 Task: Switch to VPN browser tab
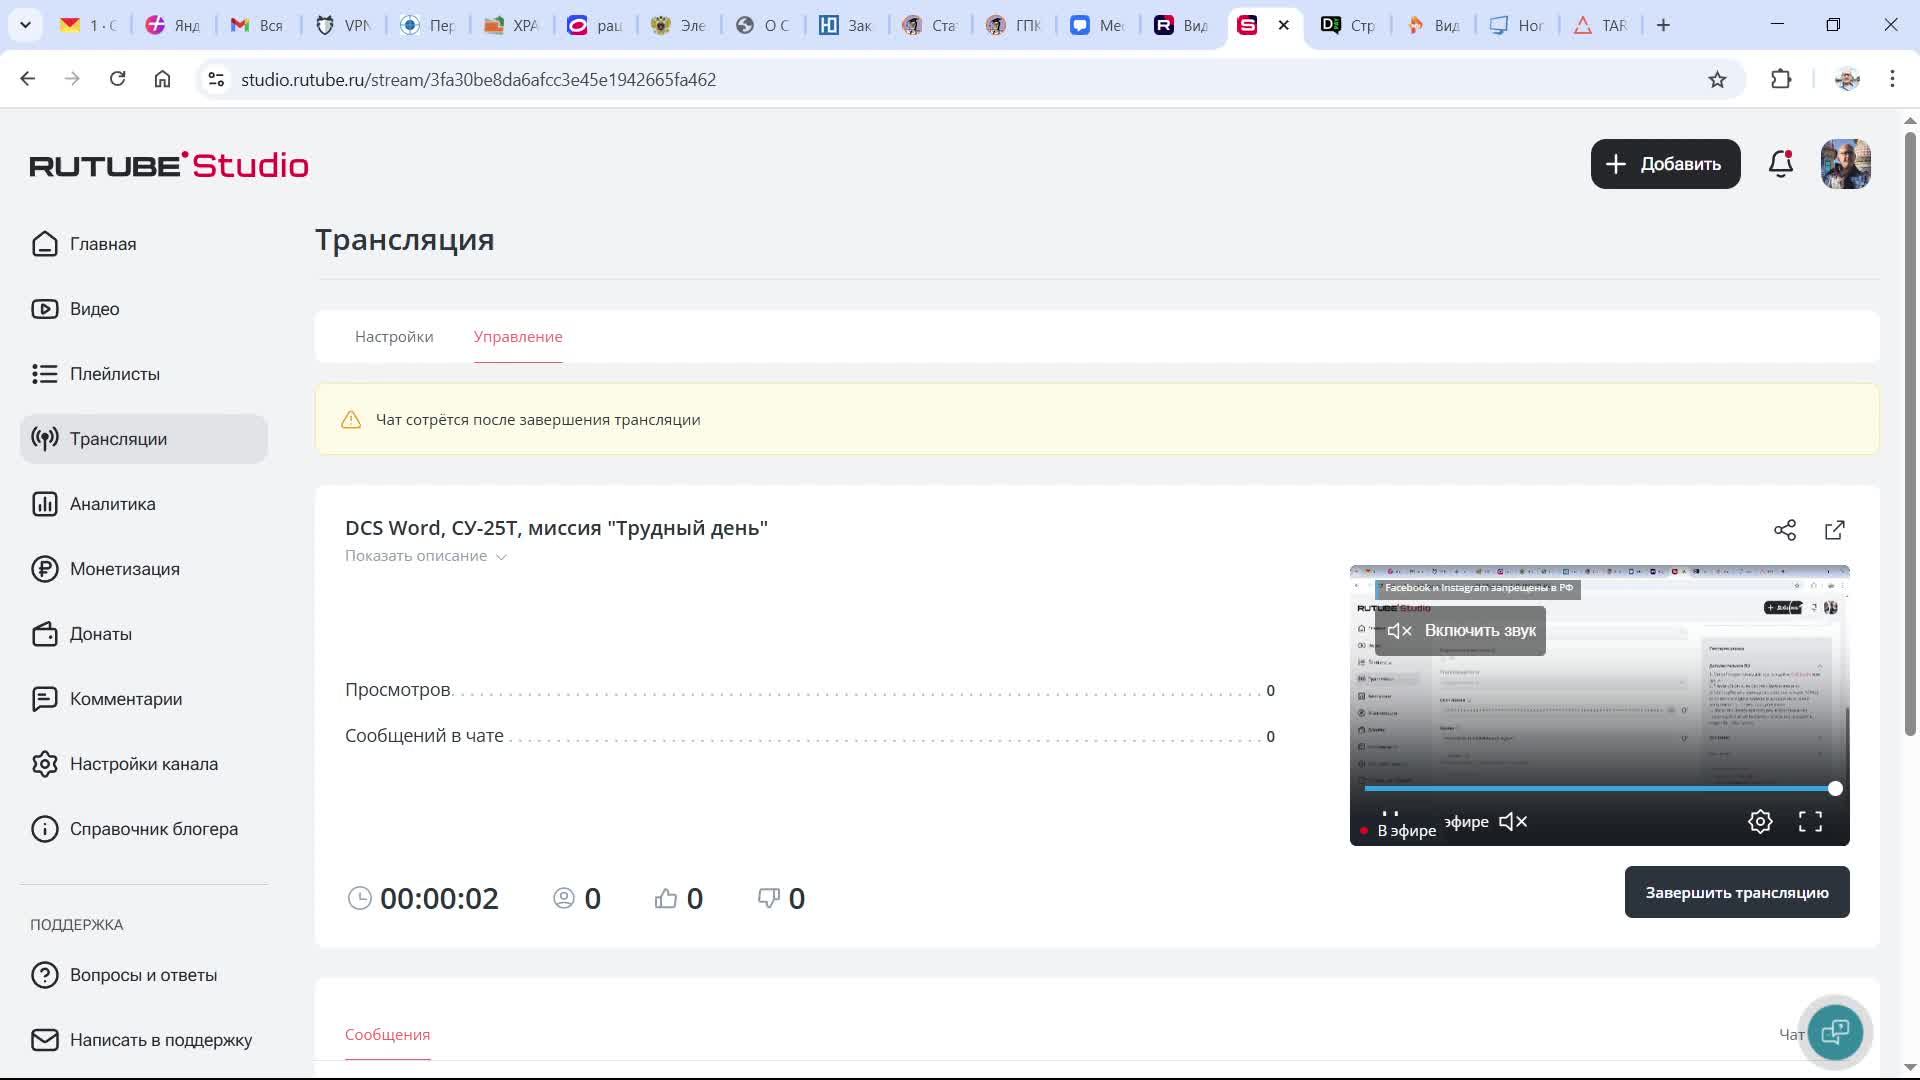pos(342,25)
